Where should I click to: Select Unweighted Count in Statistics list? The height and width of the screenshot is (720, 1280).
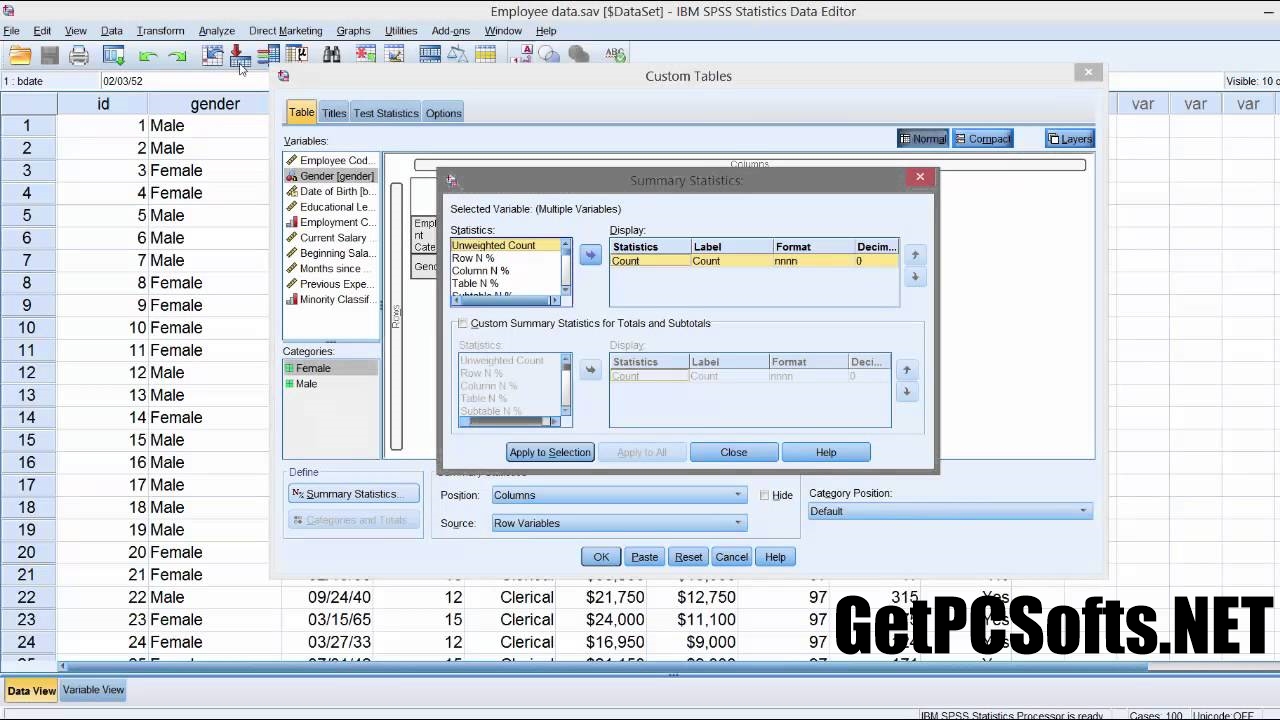(x=505, y=245)
